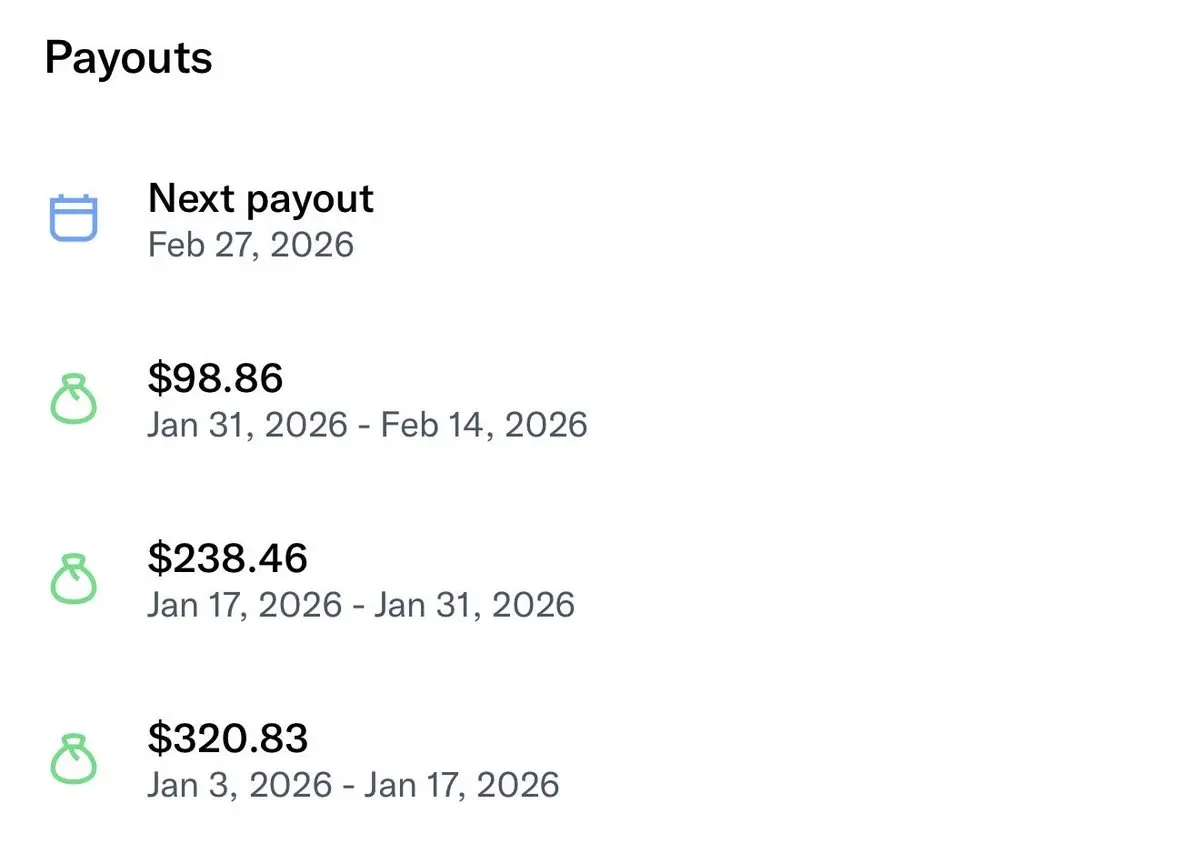The image size is (1200, 864).
Task: Tap the dash in Jan 3 - Jan 17 range
Action: click(x=346, y=787)
